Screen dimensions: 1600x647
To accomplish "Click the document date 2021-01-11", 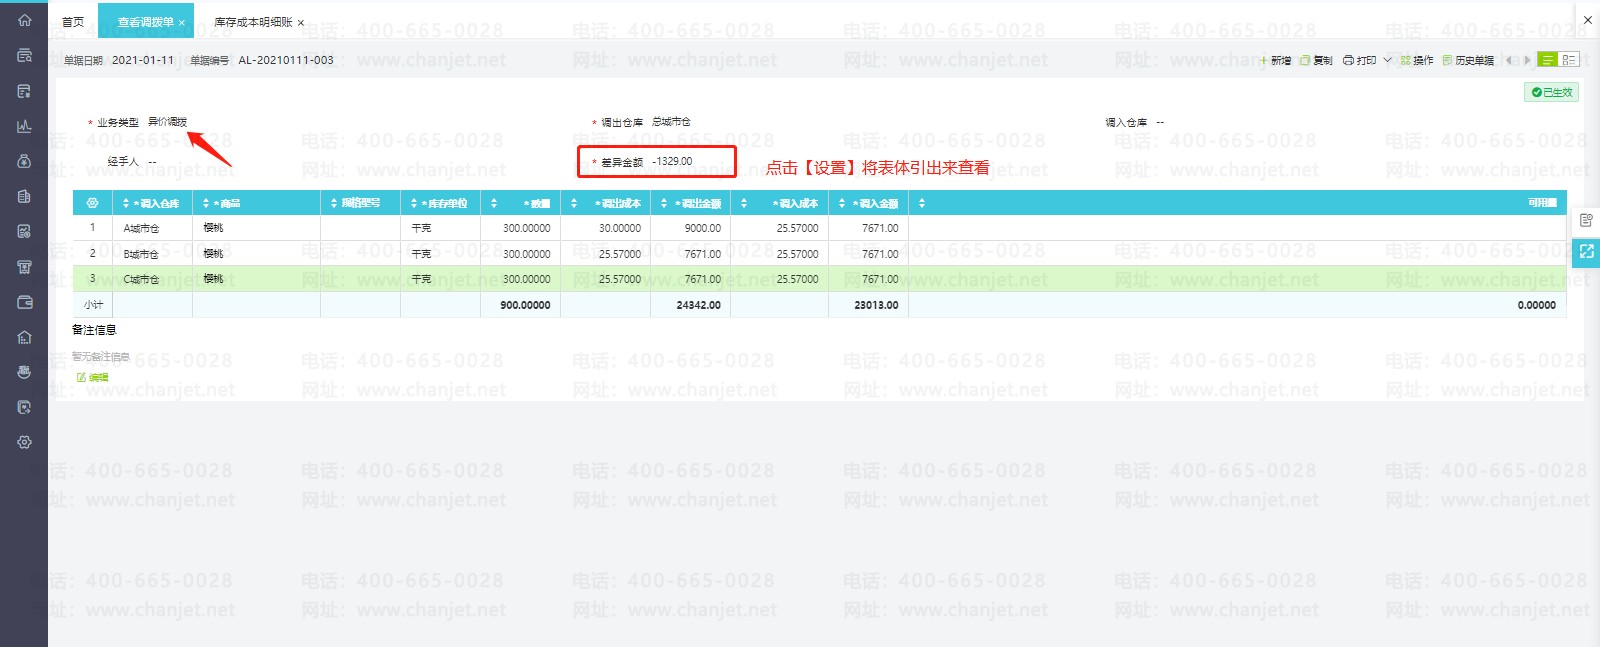I will [x=143, y=60].
